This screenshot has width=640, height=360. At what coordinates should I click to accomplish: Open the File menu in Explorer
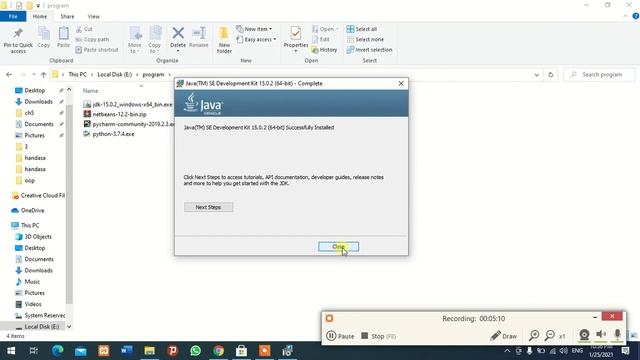(13, 16)
